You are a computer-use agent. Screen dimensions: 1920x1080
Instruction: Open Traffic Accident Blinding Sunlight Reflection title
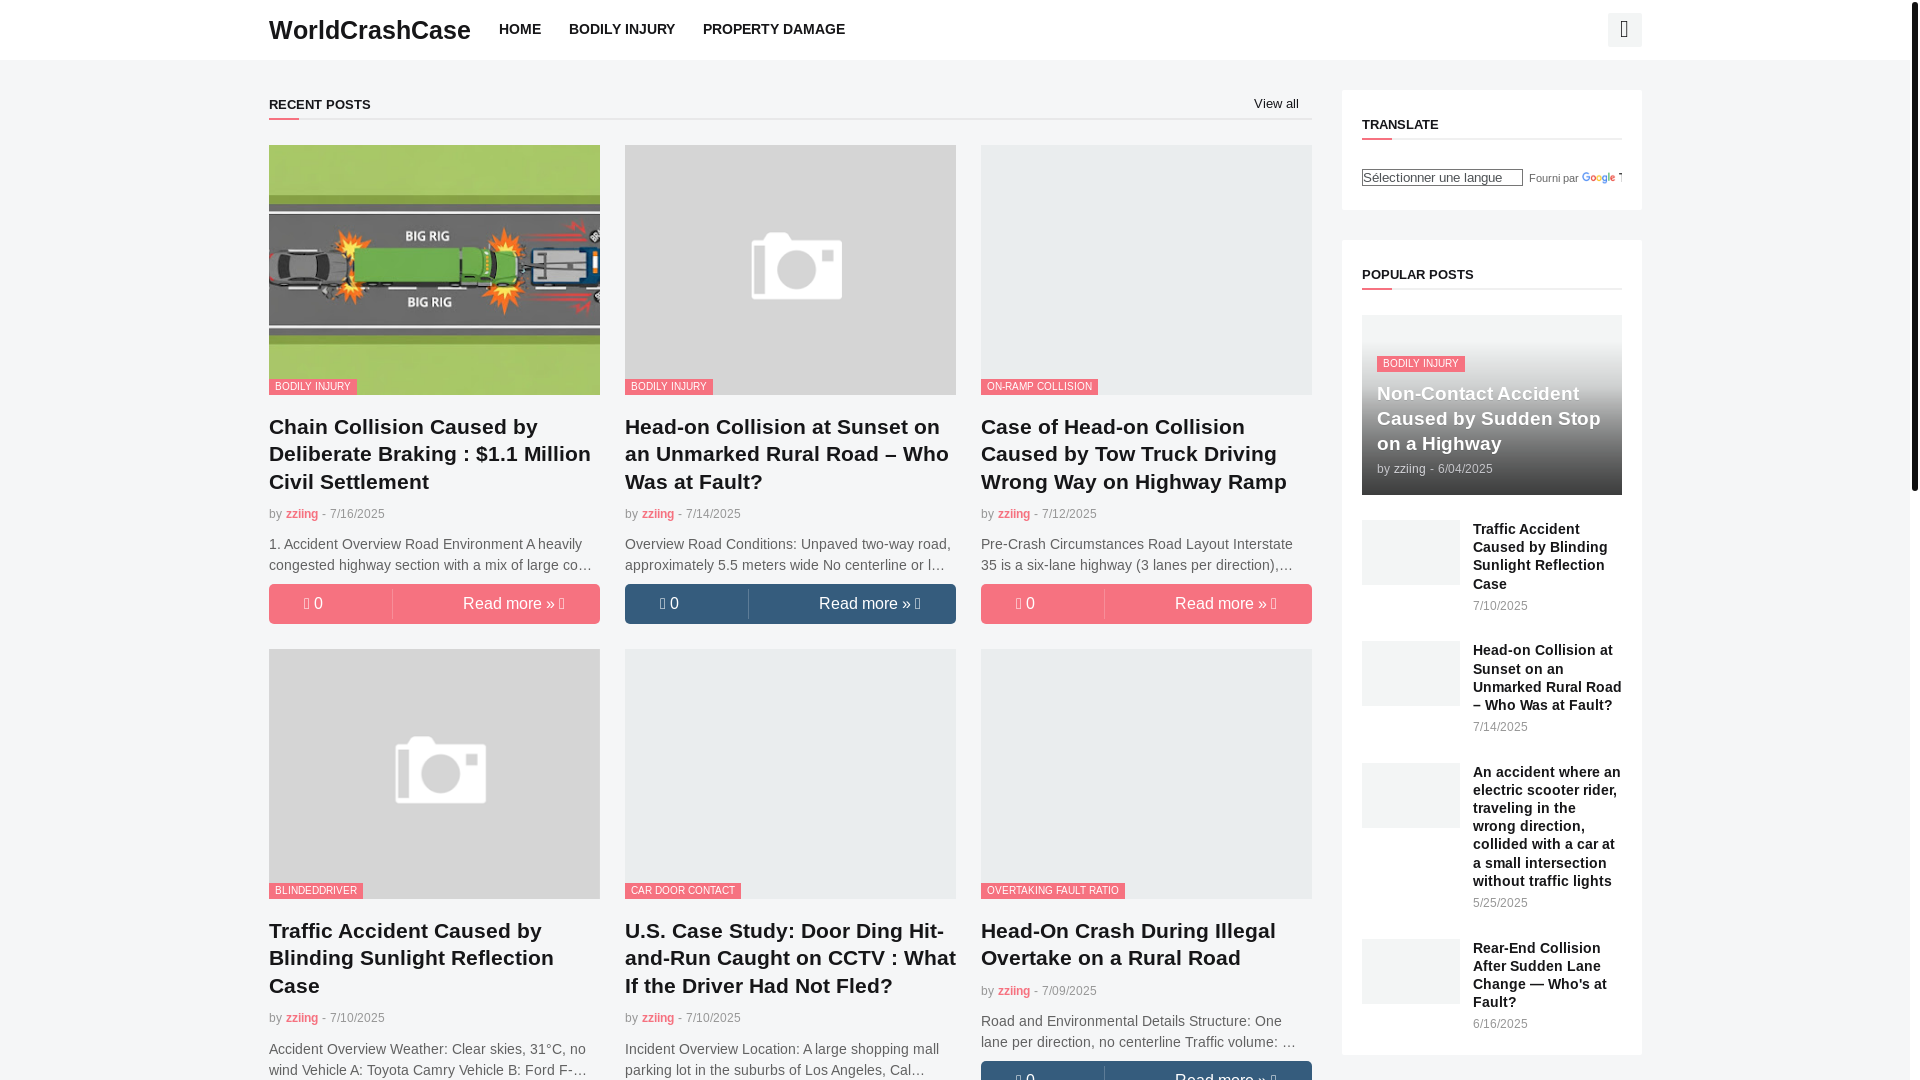tap(411, 958)
